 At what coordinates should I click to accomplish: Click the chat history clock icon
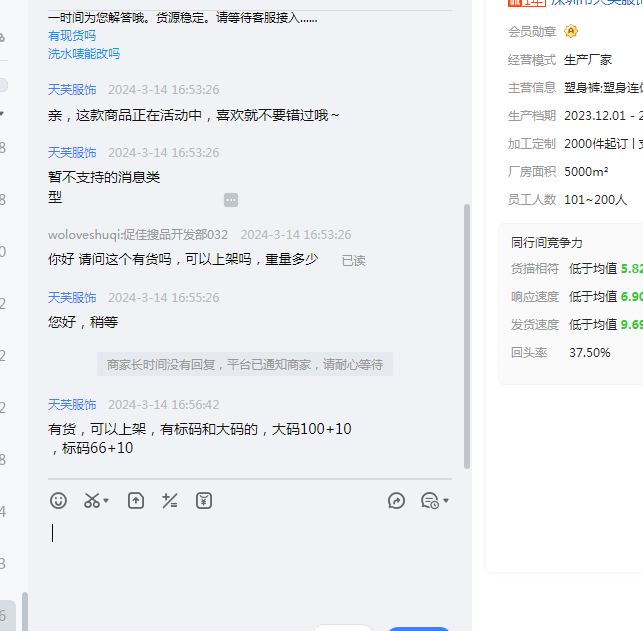pyautogui.click(x=430, y=500)
